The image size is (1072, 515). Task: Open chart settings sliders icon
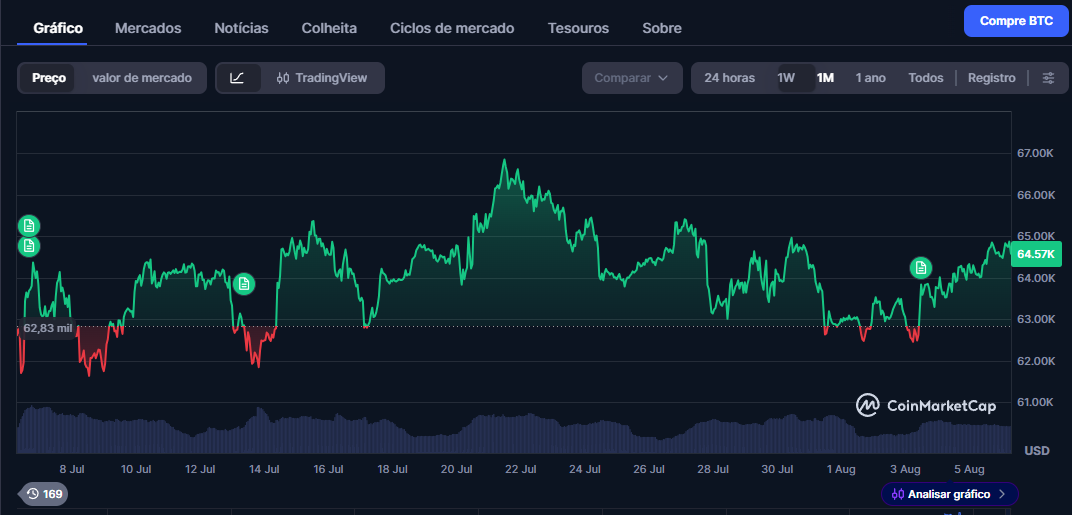(x=1048, y=78)
